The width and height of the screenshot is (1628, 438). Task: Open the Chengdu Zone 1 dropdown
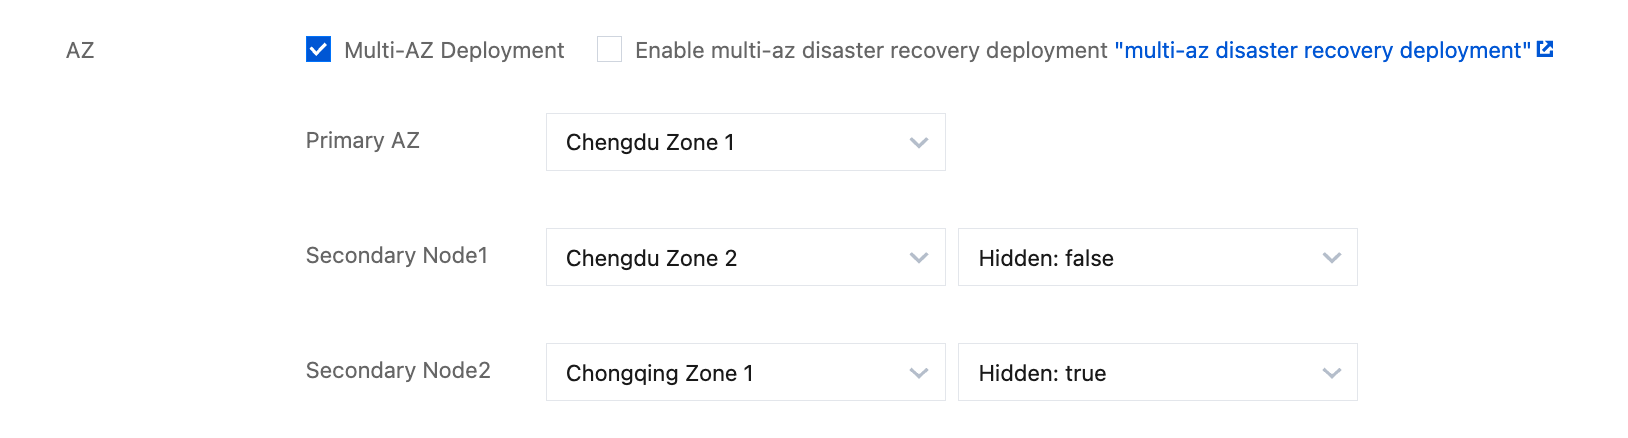(746, 142)
